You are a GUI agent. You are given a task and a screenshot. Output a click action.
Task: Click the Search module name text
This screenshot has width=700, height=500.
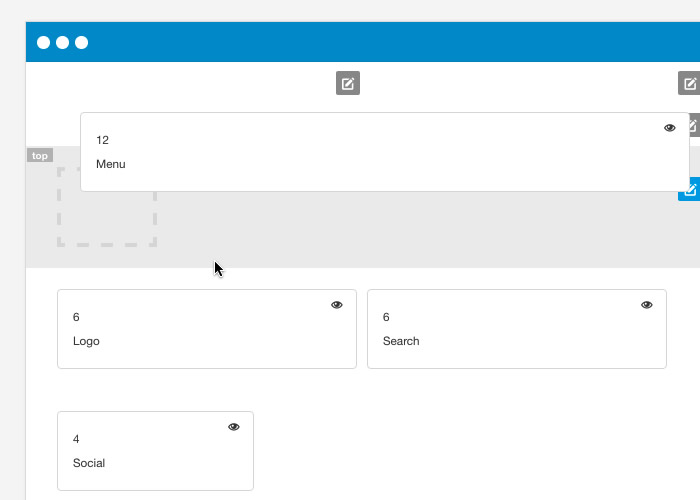[x=401, y=341]
